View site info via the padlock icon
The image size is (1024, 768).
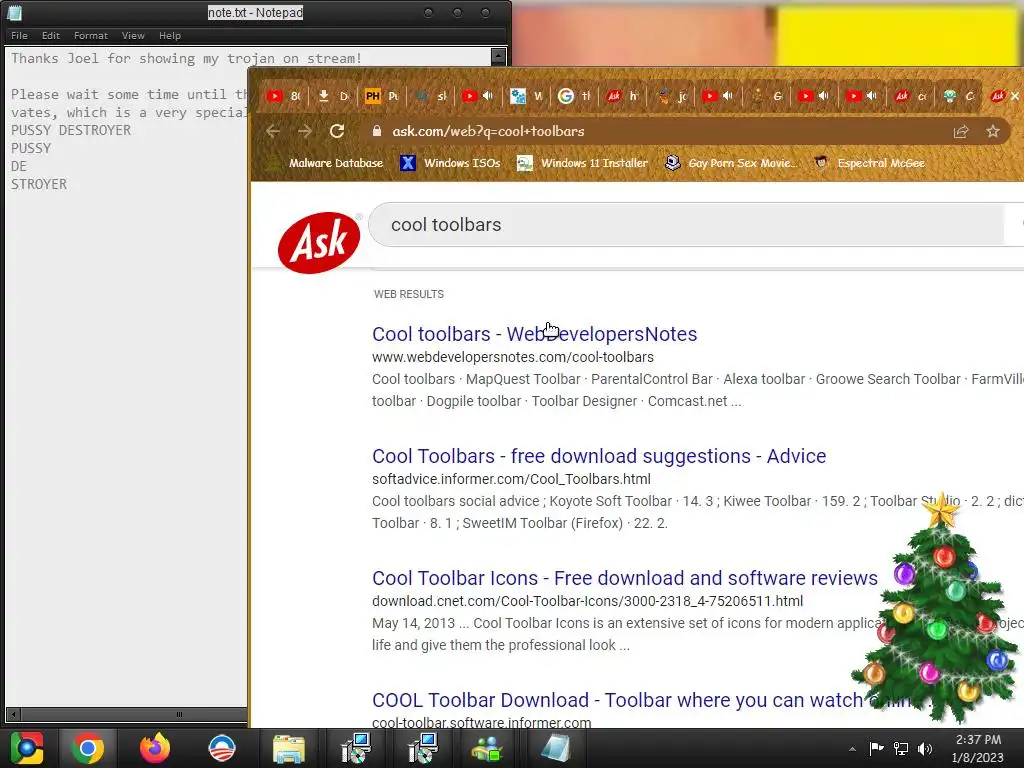click(377, 131)
